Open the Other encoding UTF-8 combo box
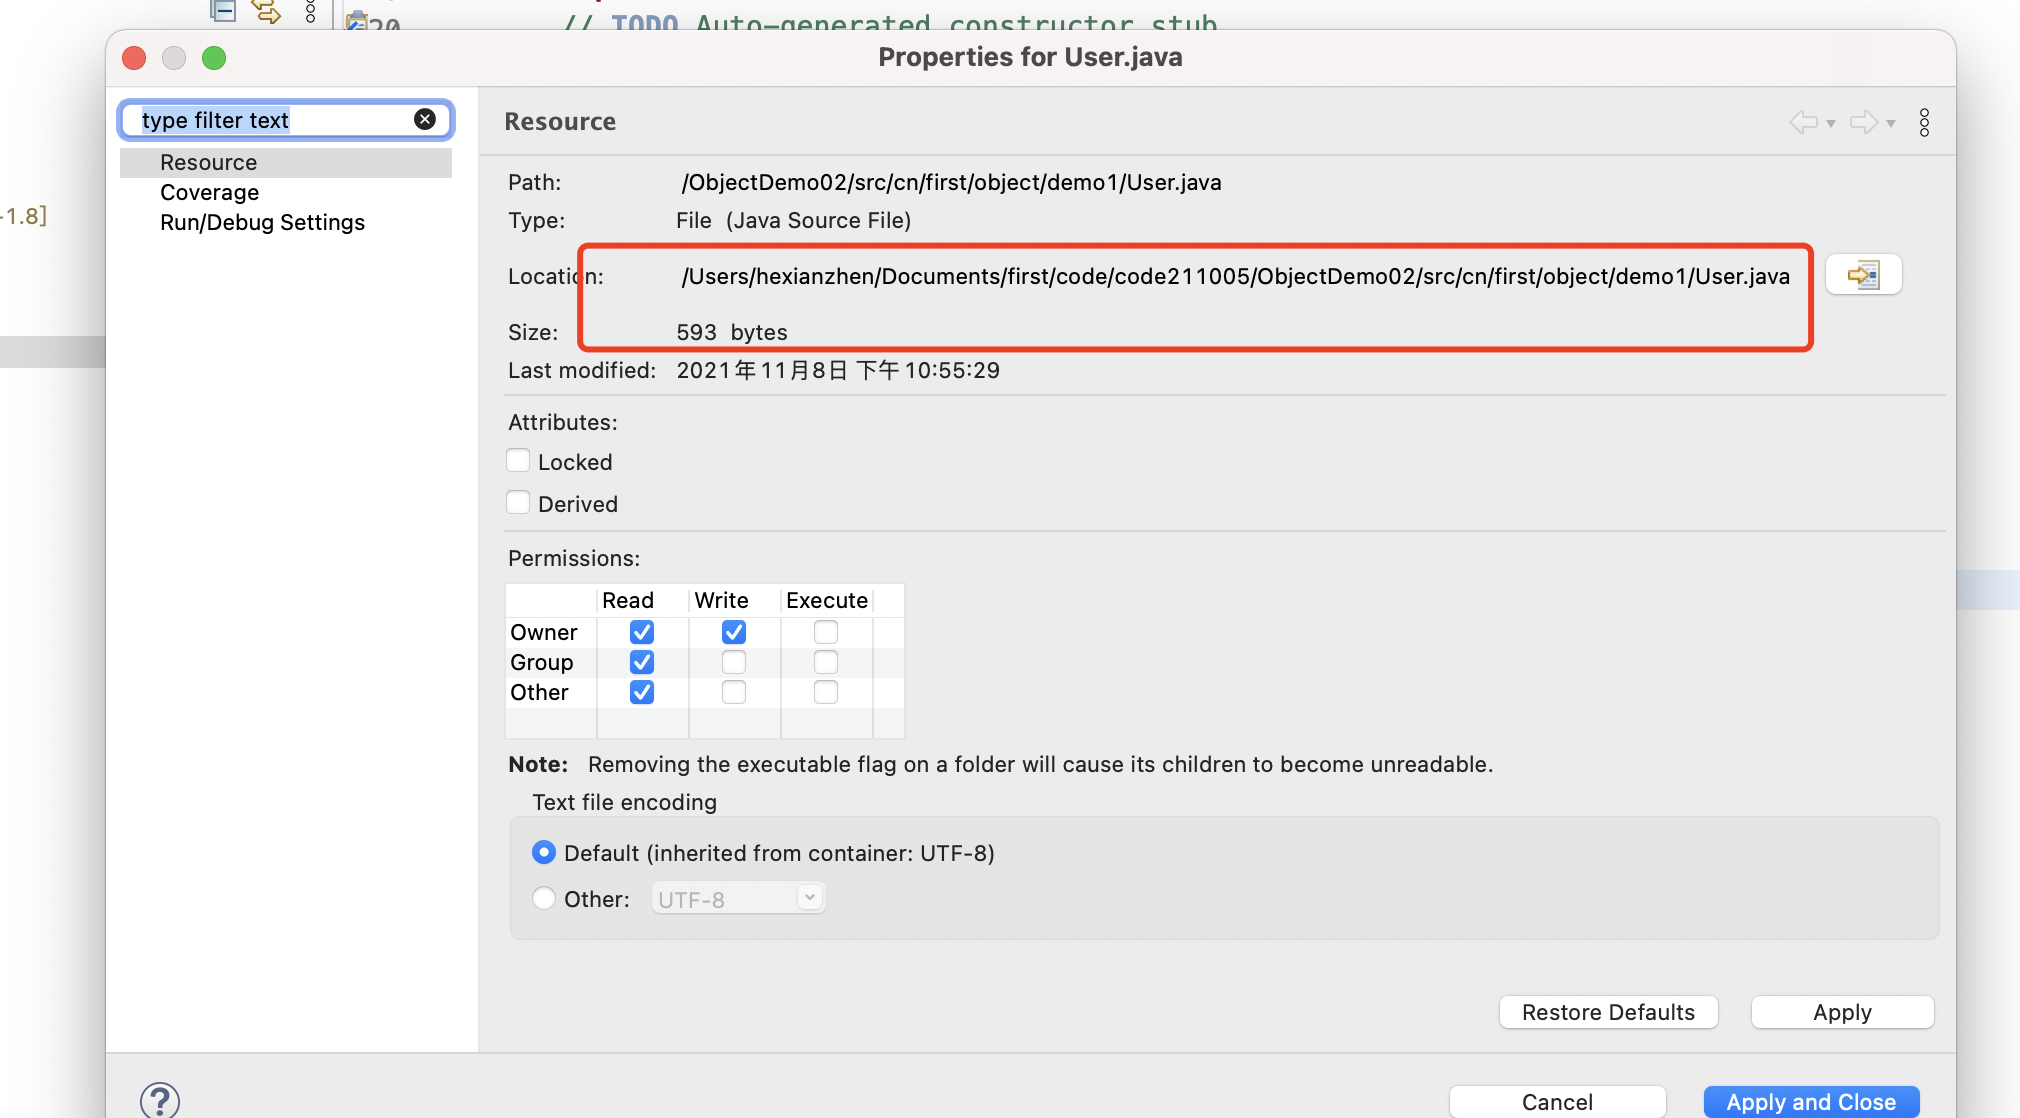Image resolution: width=2020 pixels, height=1118 pixels. [x=738, y=898]
